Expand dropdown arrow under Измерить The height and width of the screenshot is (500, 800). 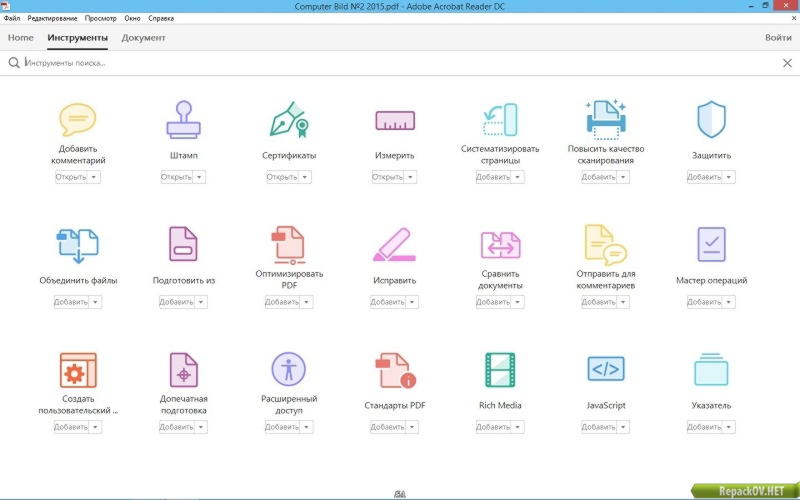click(411, 177)
